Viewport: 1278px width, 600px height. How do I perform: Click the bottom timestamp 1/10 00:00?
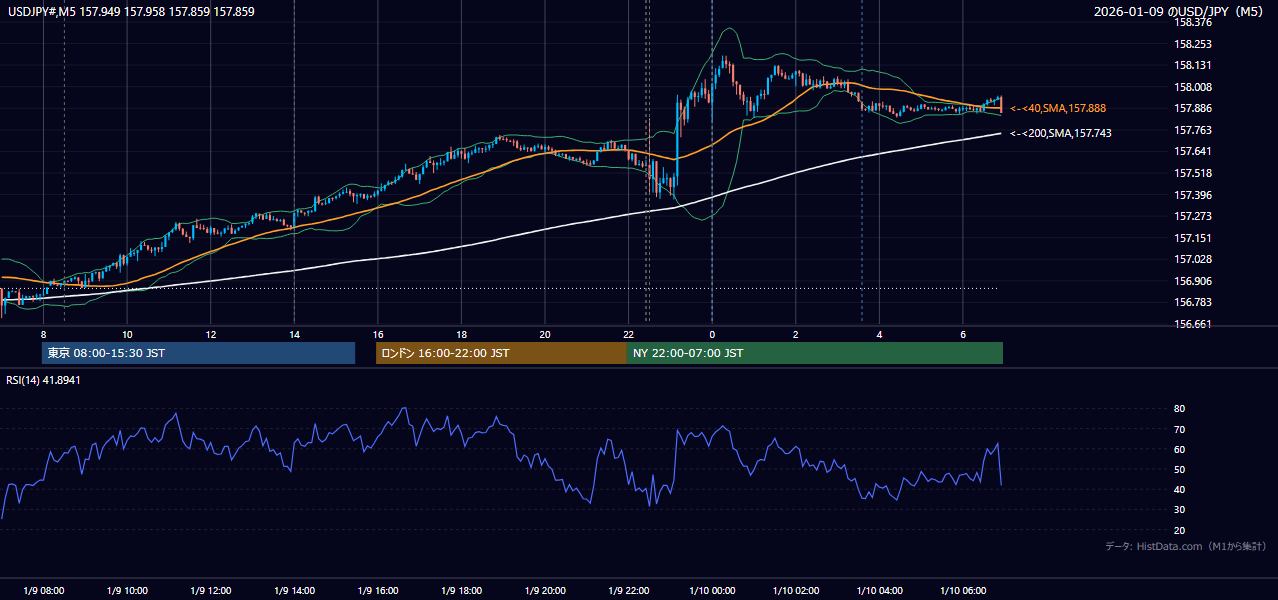pos(711,590)
